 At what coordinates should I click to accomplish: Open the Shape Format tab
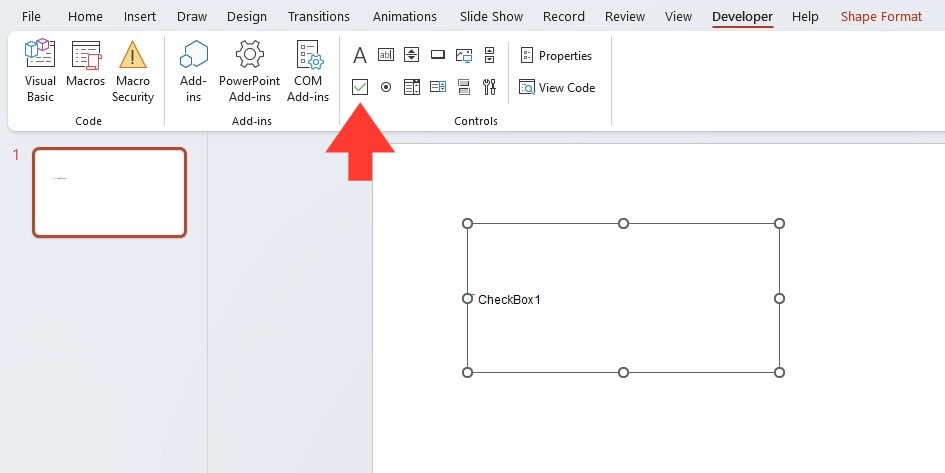tap(881, 16)
